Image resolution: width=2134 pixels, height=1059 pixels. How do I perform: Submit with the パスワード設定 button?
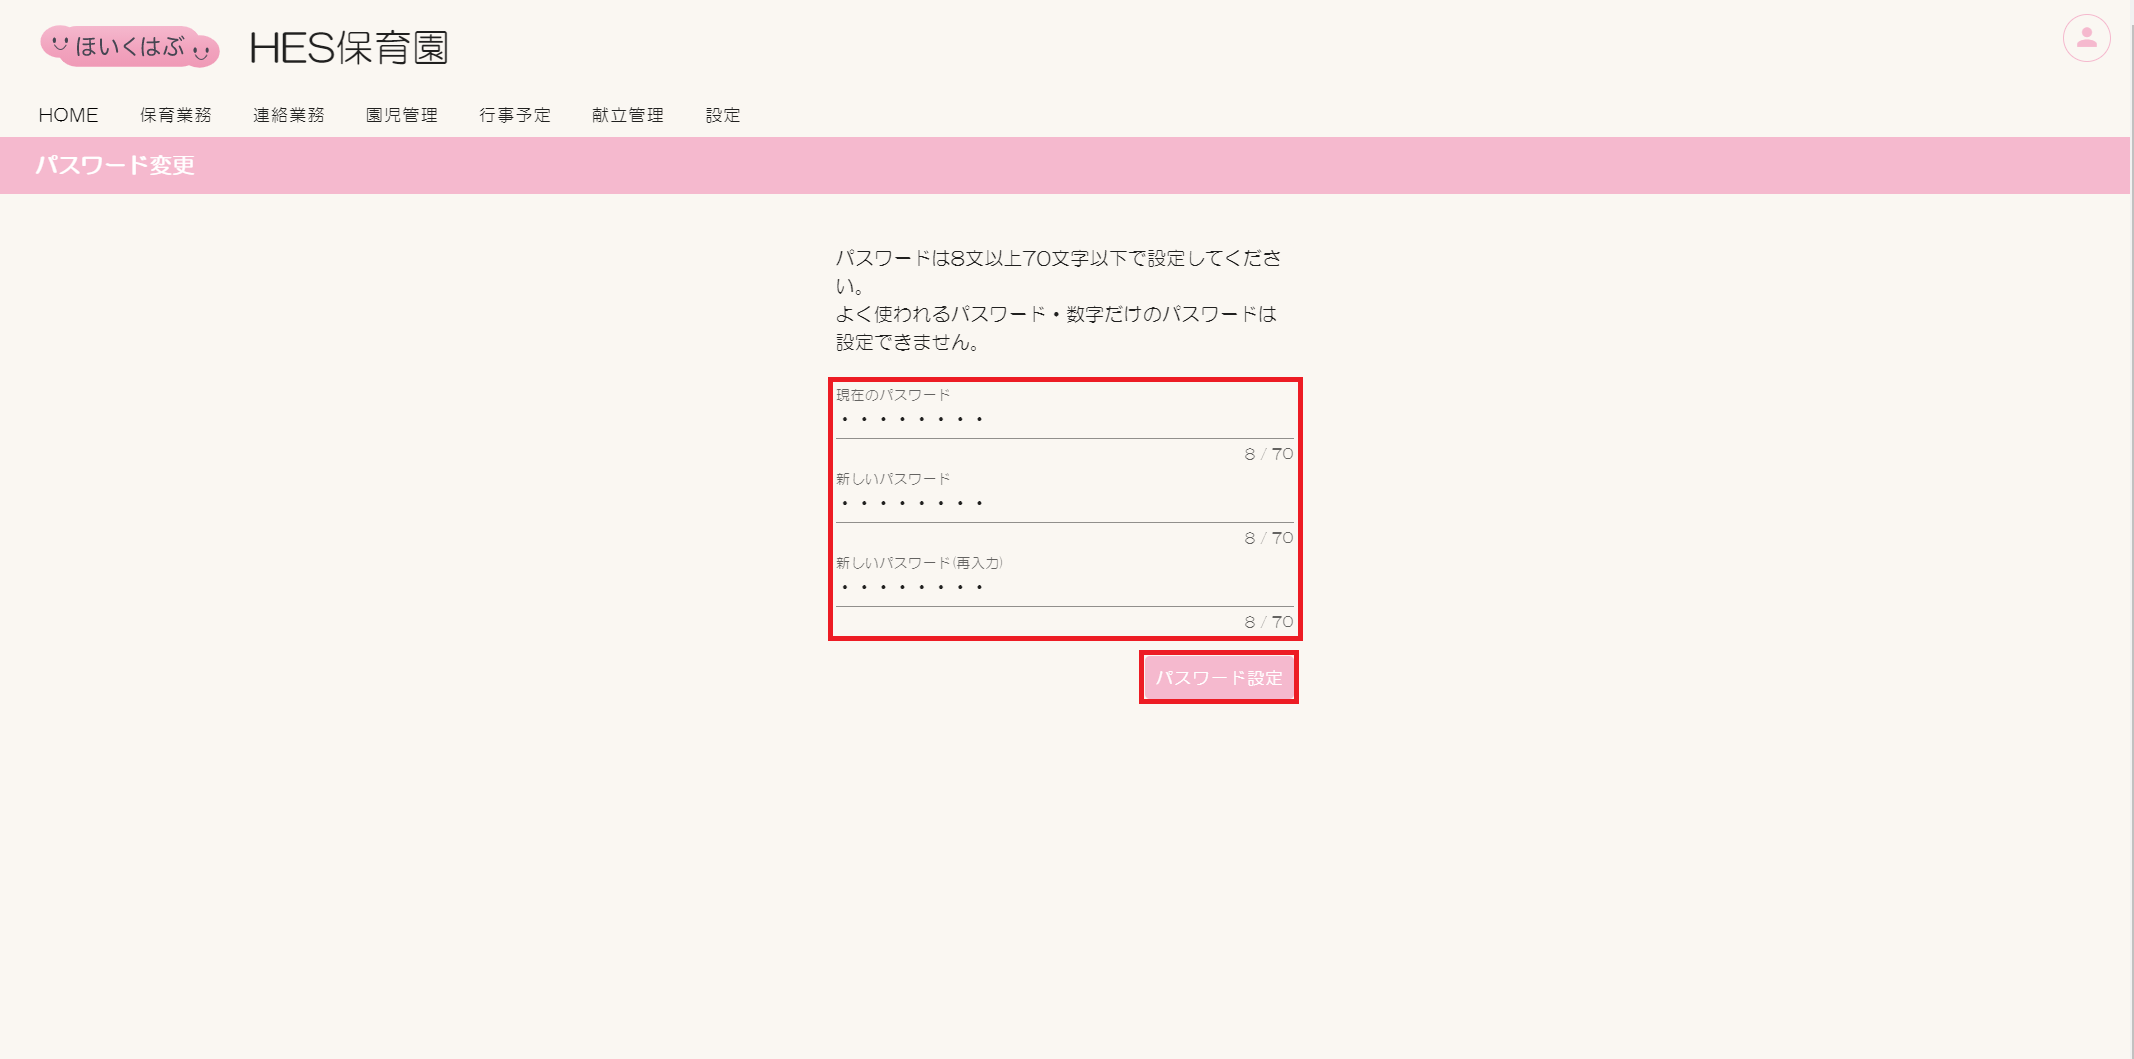[x=1219, y=677]
